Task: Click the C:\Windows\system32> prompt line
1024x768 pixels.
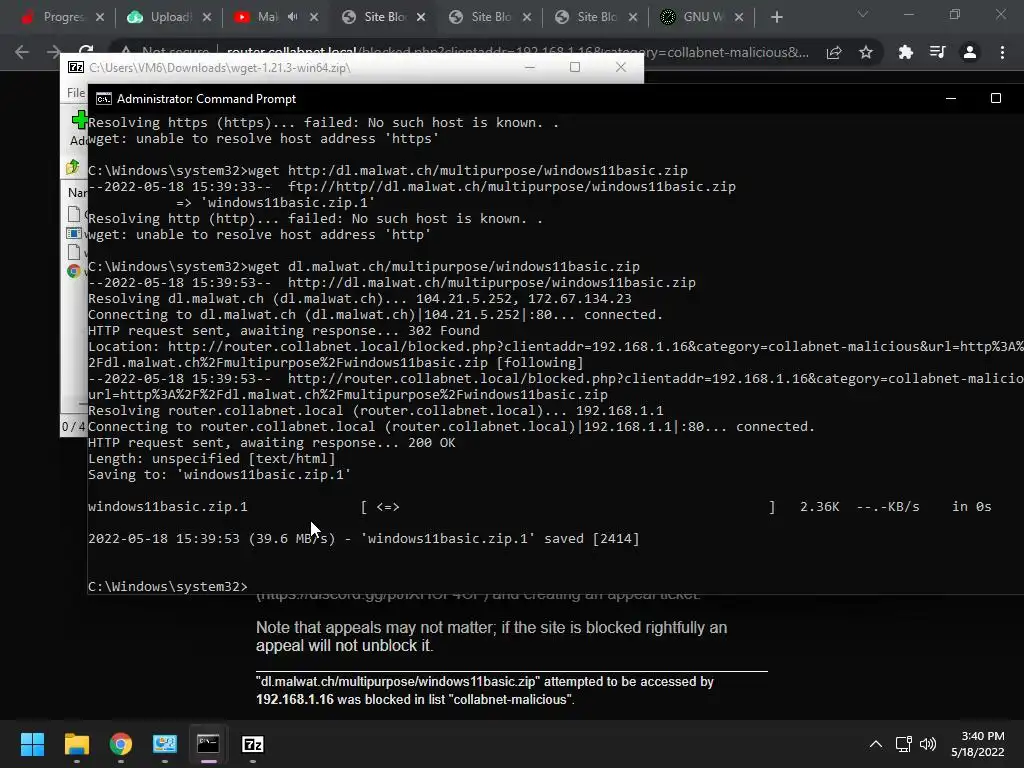Action: pyautogui.click(x=168, y=586)
